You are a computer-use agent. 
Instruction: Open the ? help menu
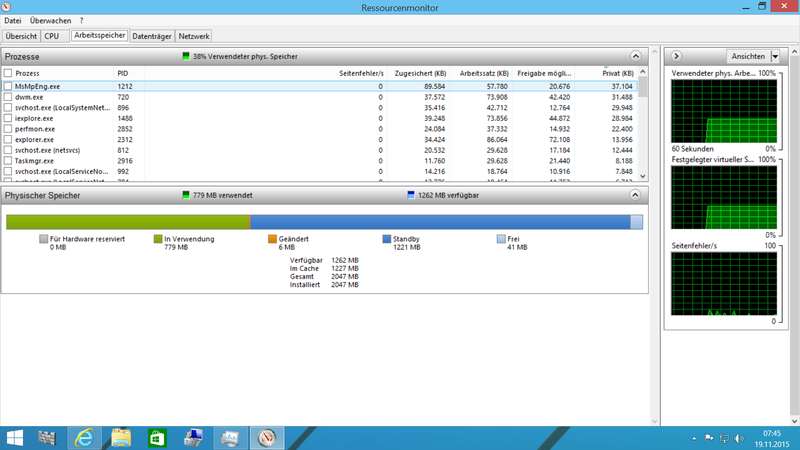coord(81,21)
